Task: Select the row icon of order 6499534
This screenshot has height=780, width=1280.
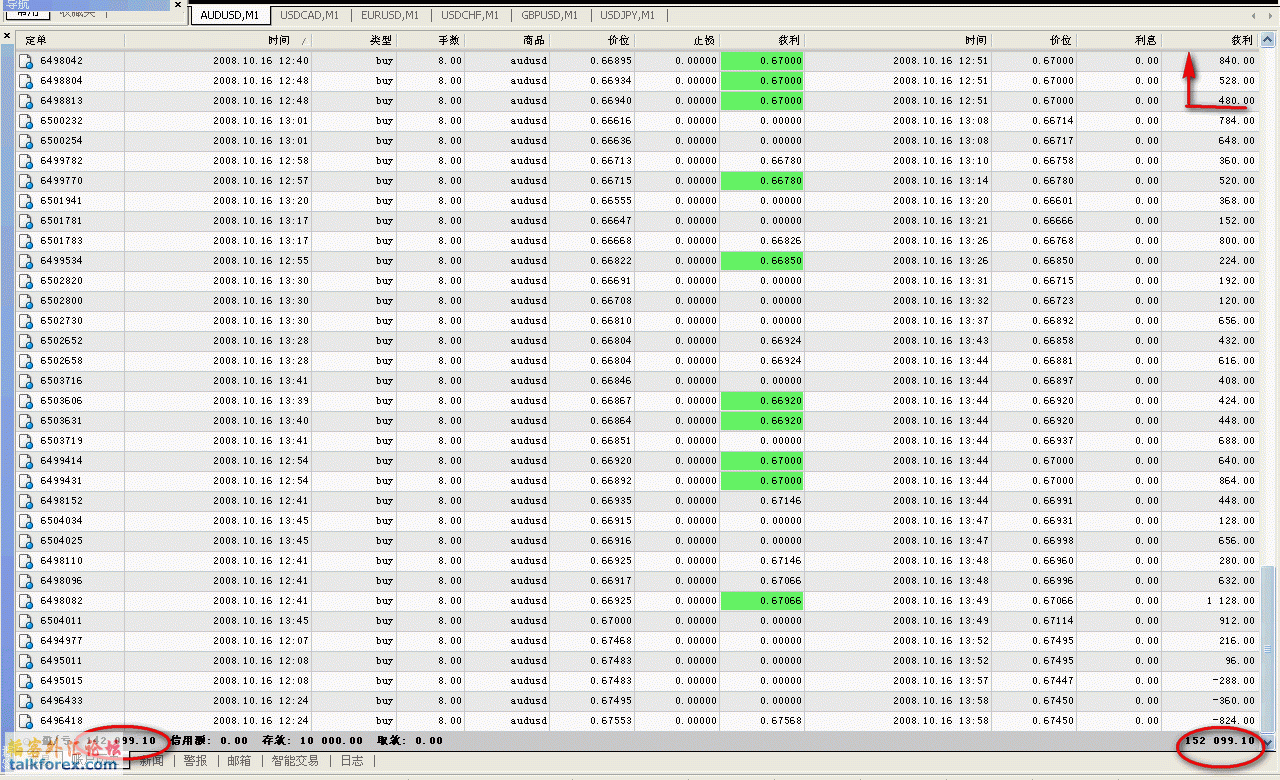Action: click(x=27, y=261)
